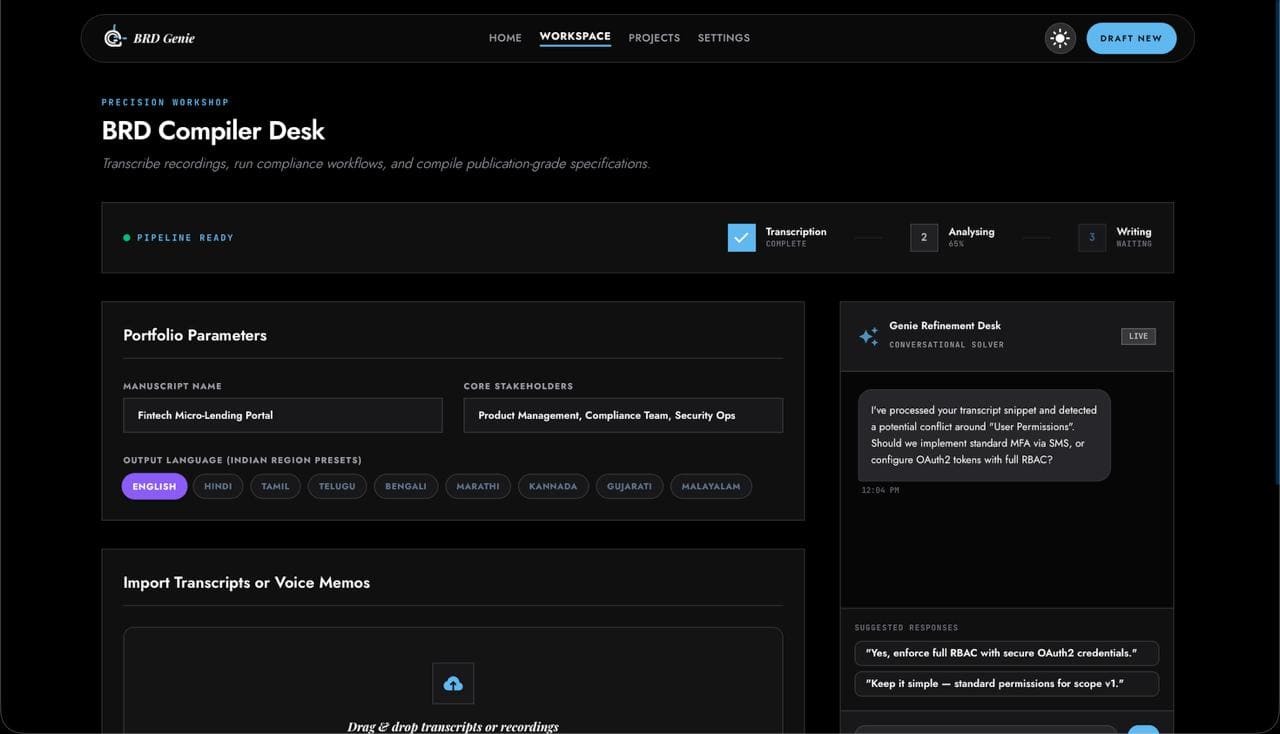Click the Analysing "65%" progress text

pyautogui.click(x=956, y=244)
